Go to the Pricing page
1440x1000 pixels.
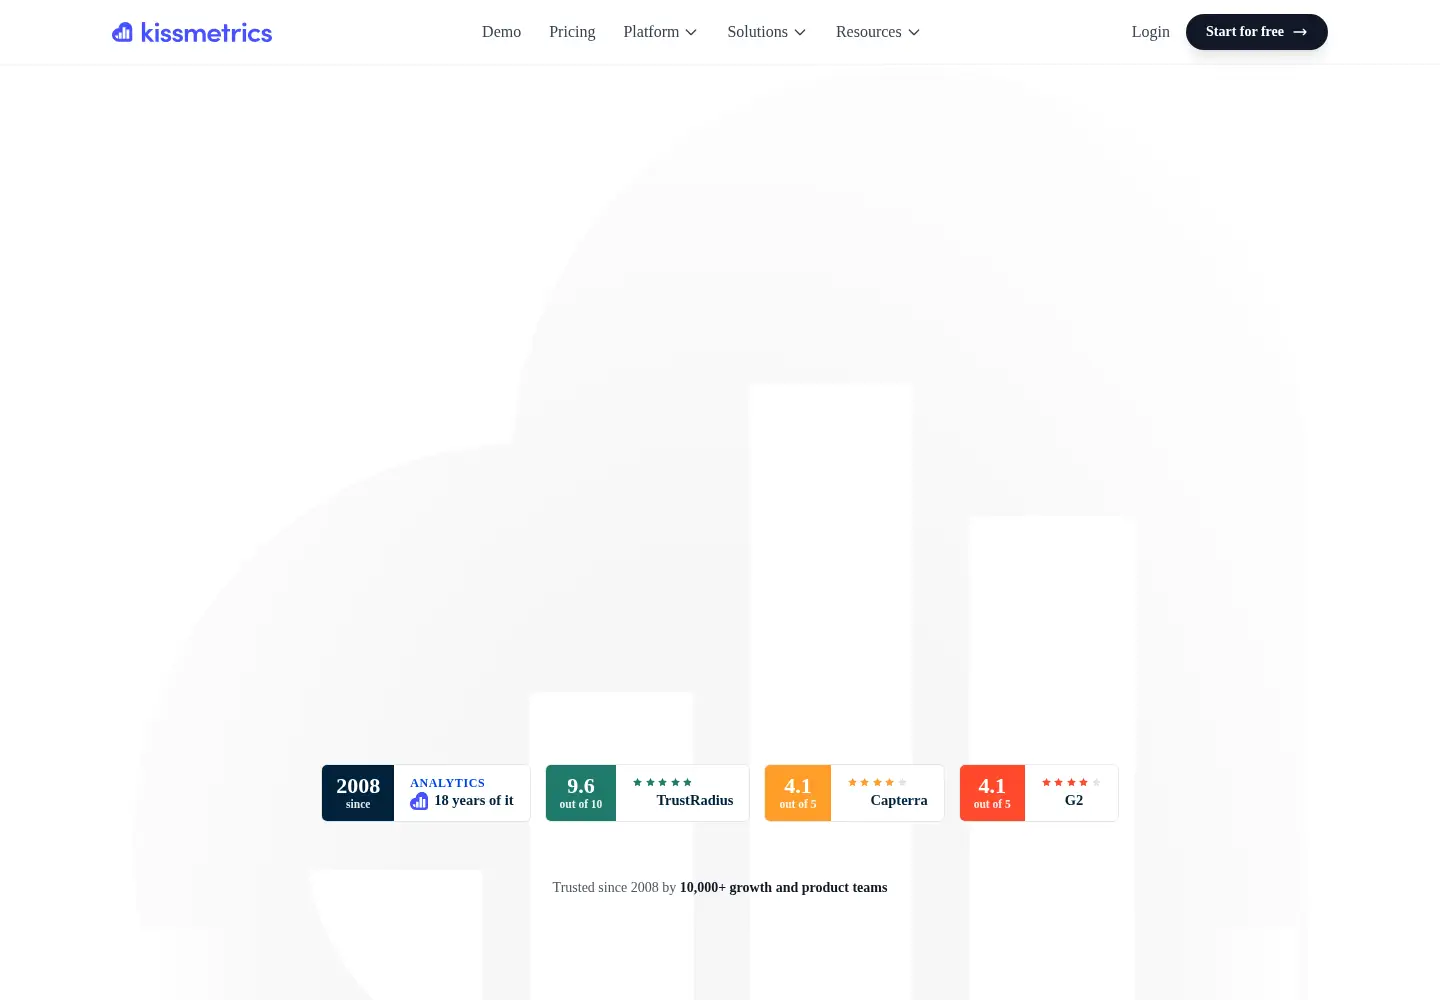click(572, 32)
